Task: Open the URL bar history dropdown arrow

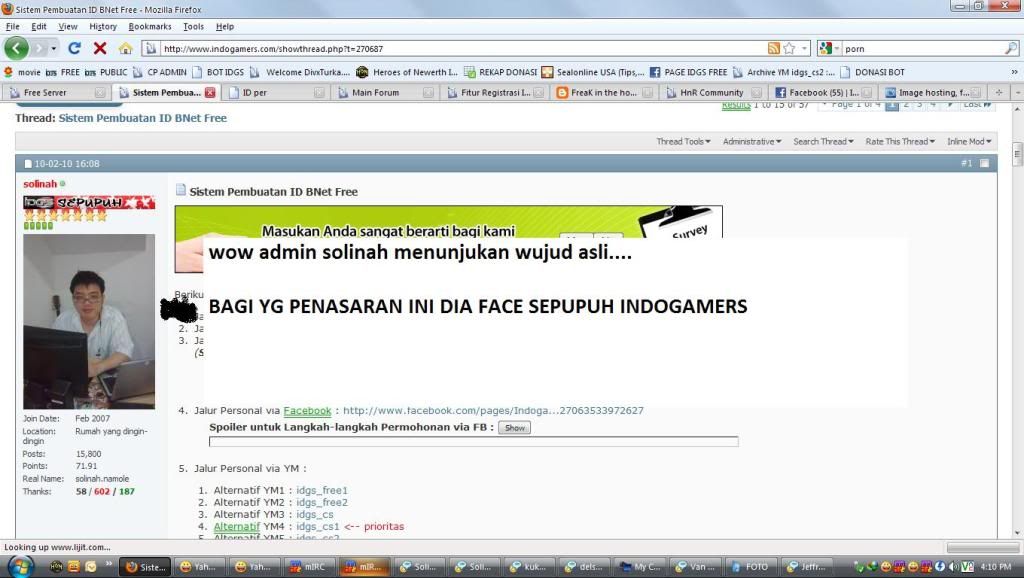Action: [805, 48]
